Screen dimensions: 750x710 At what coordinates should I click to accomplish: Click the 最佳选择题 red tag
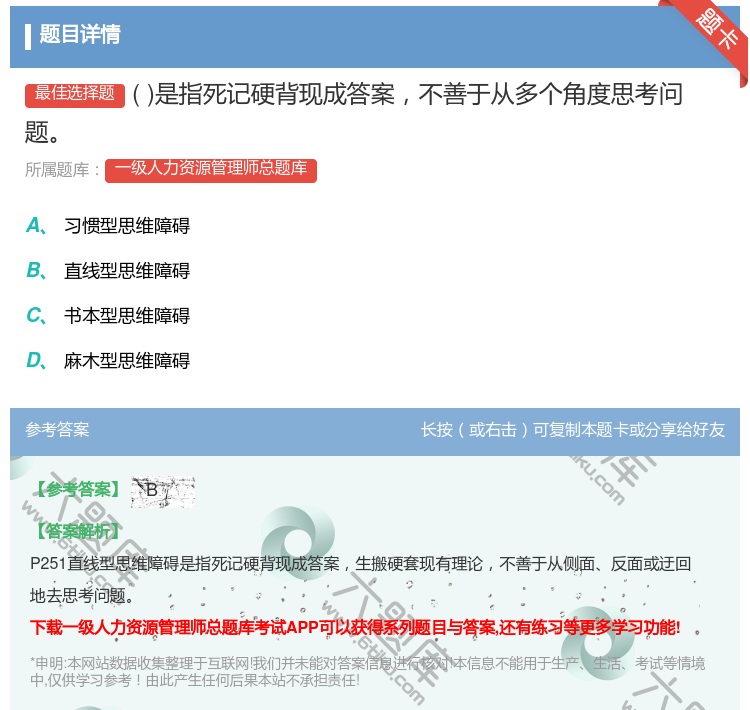[75, 95]
